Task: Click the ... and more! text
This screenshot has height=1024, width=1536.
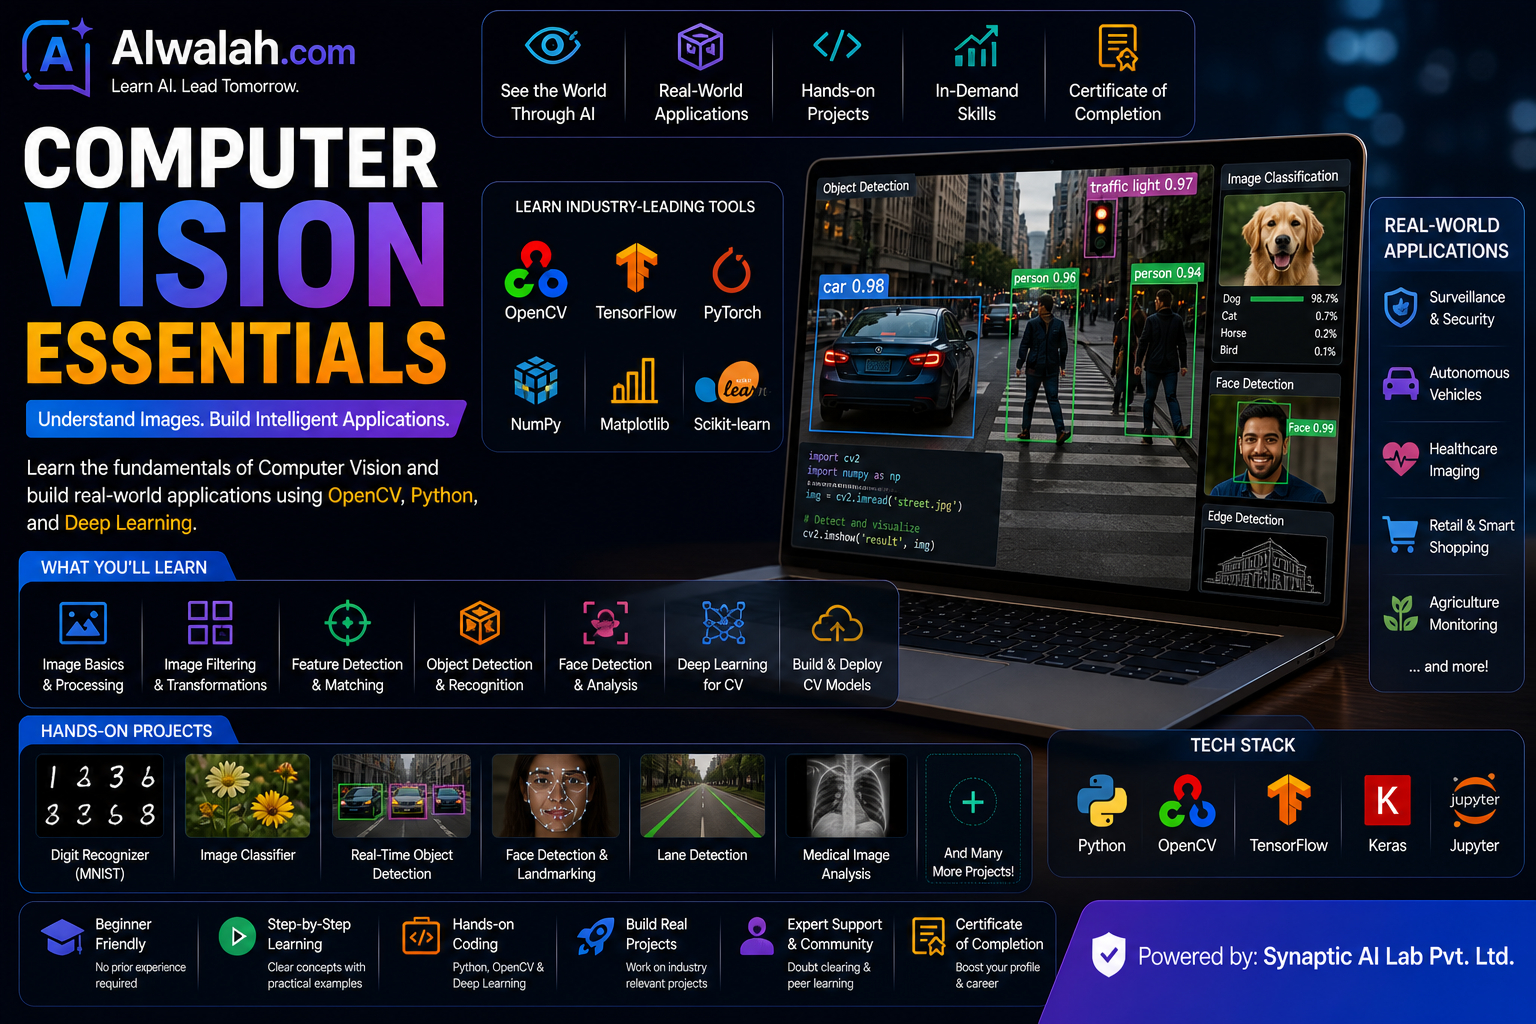Action: (1448, 666)
